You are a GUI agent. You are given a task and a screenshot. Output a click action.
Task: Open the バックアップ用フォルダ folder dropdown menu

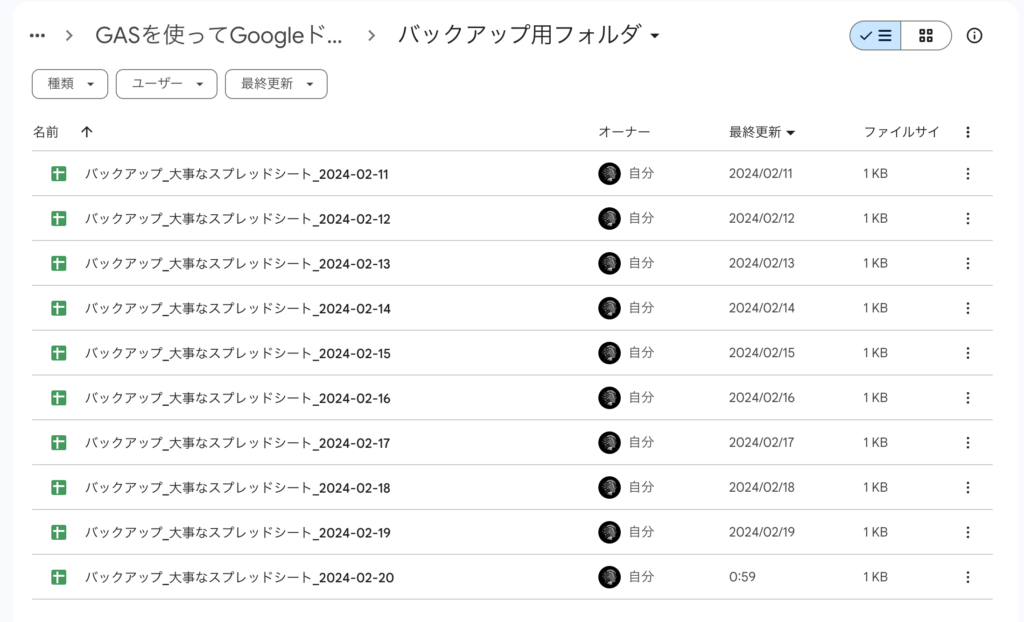tap(655, 37)
